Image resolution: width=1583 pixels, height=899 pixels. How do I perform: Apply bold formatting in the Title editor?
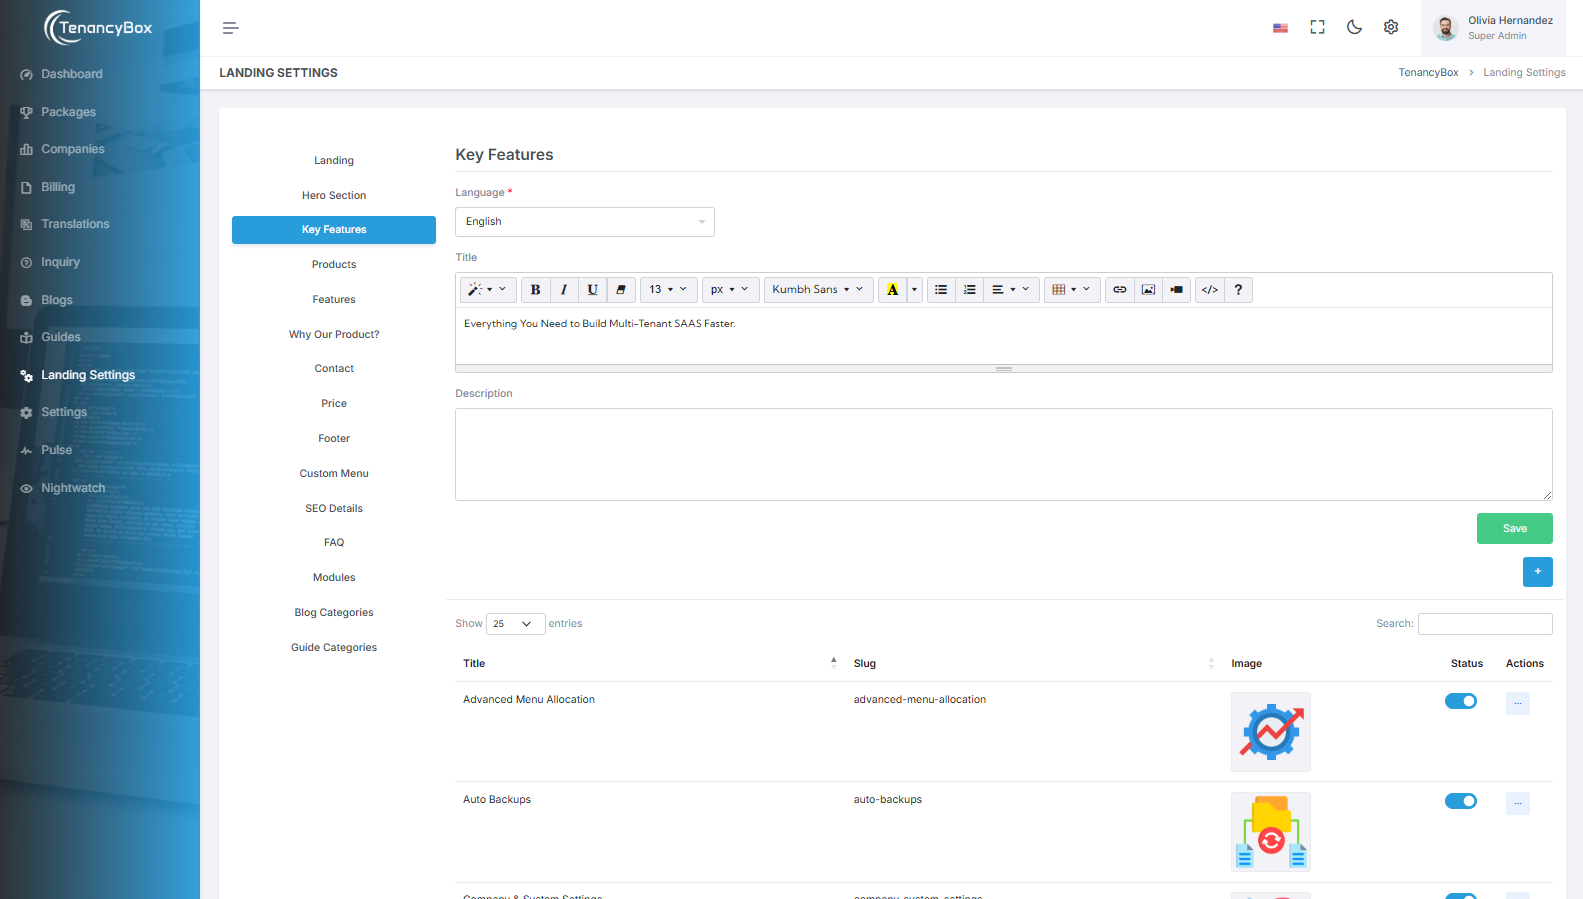click(535, 290)
